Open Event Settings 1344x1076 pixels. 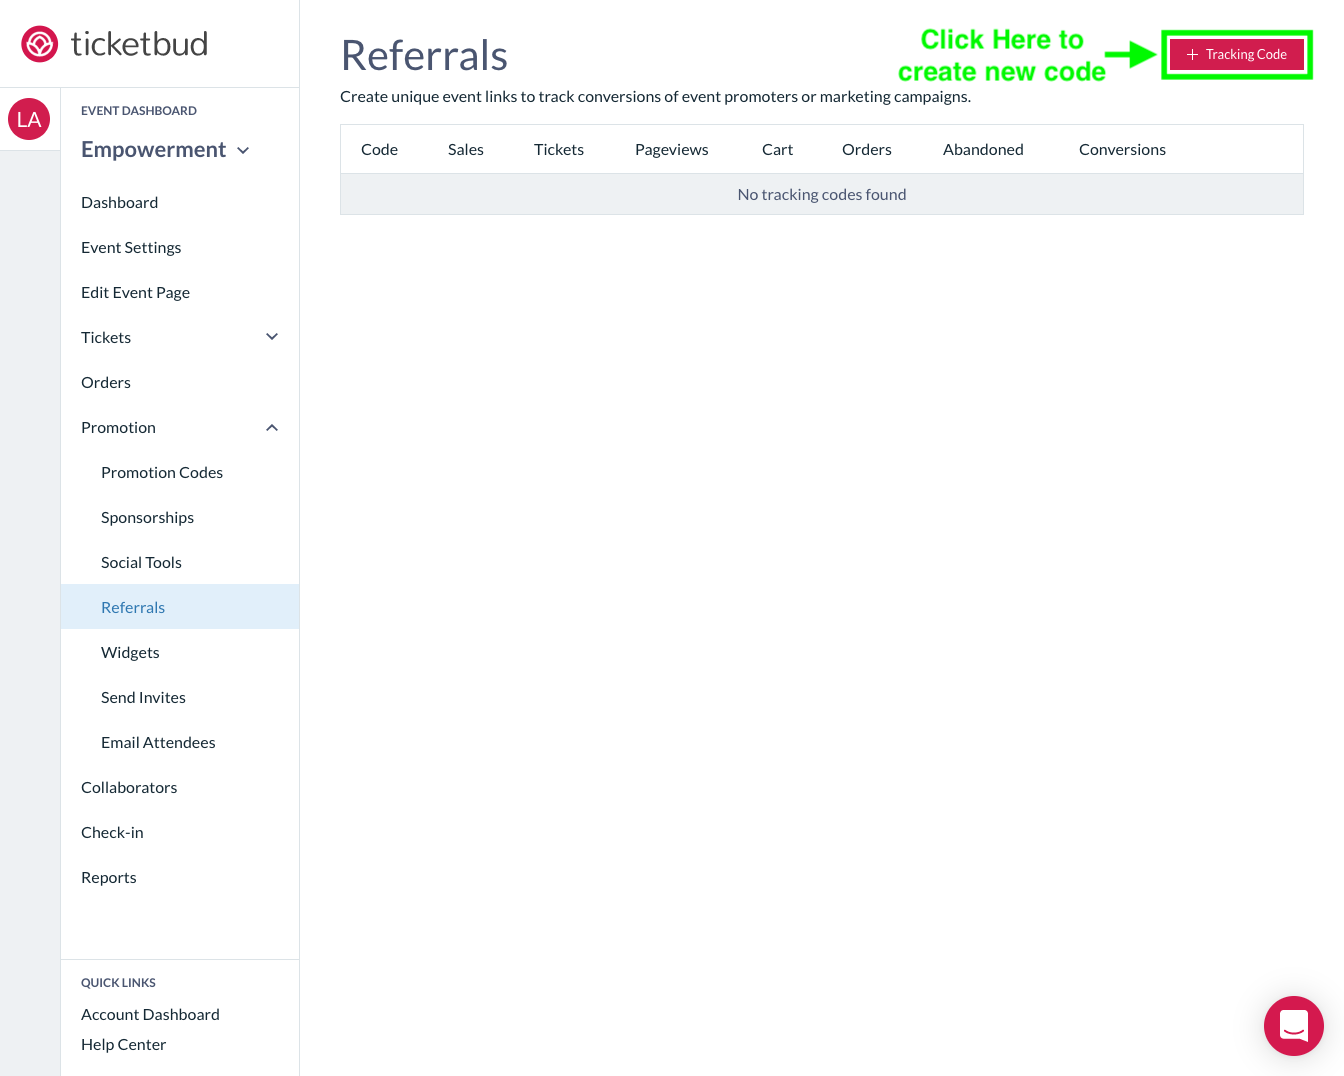131,247
